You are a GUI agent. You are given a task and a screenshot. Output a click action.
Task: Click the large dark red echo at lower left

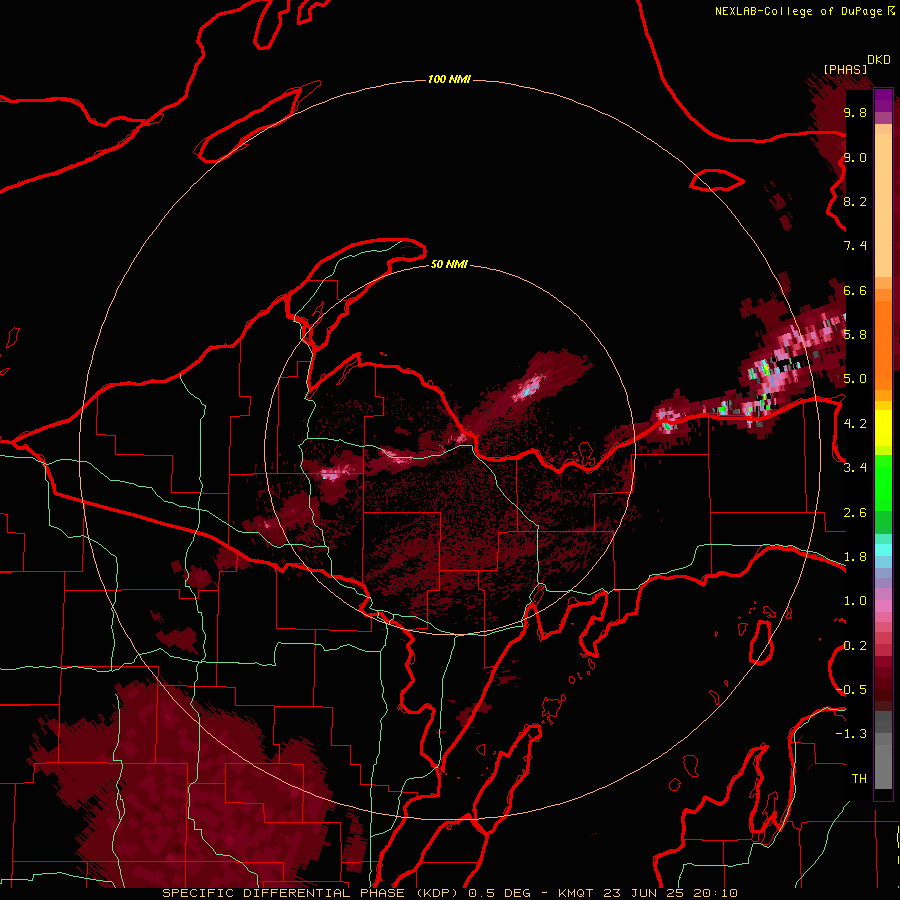pos(189,792)
